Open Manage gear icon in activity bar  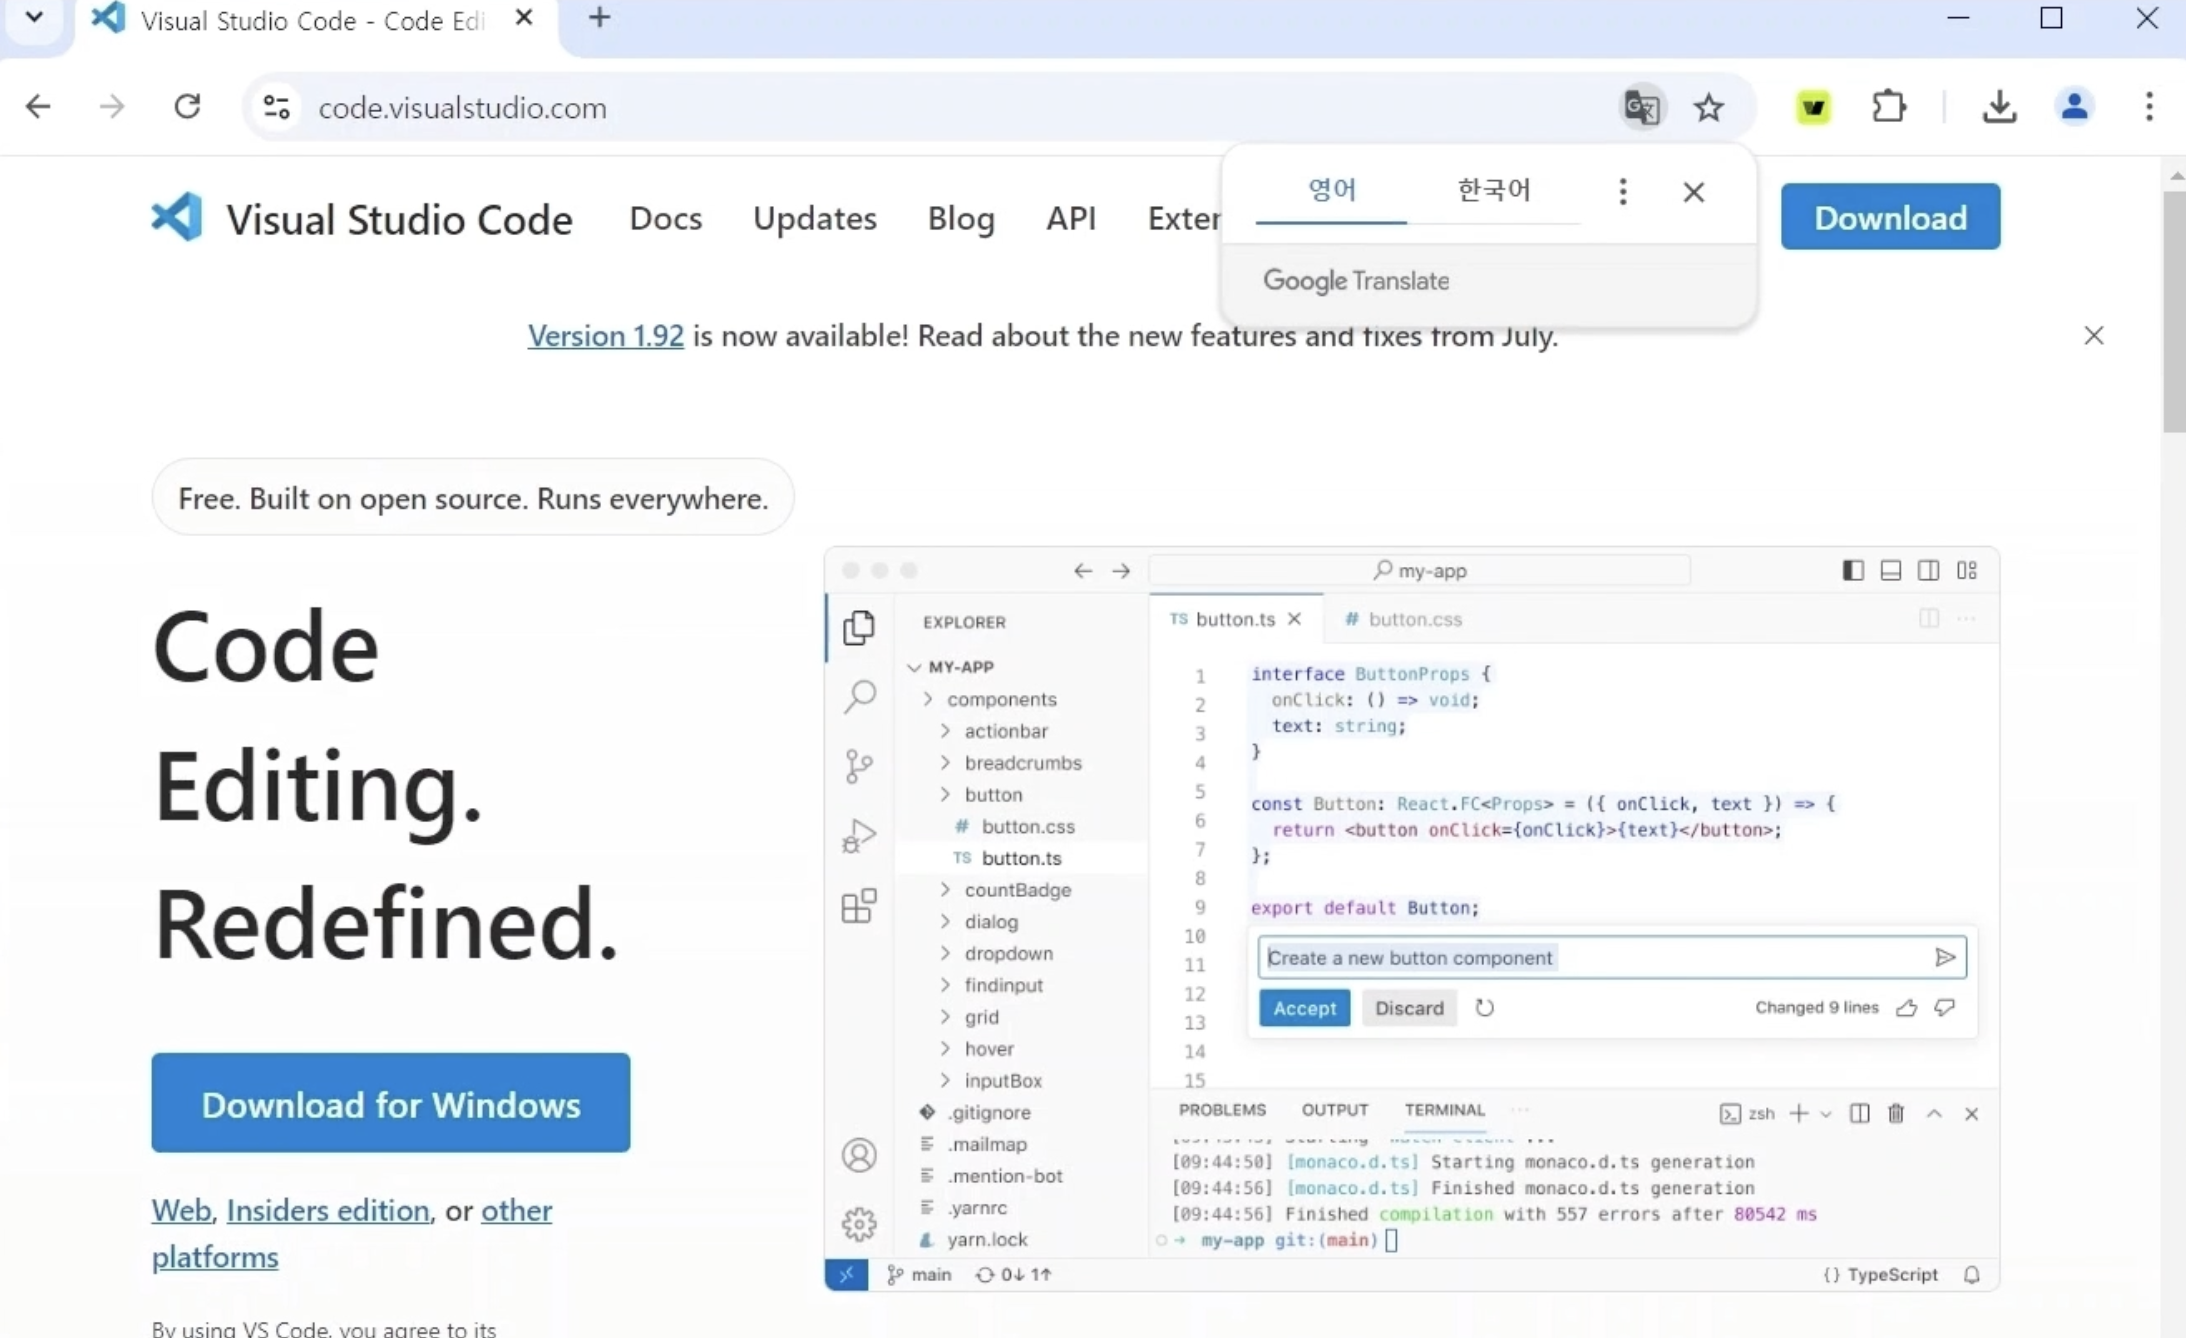point(859,1224)
